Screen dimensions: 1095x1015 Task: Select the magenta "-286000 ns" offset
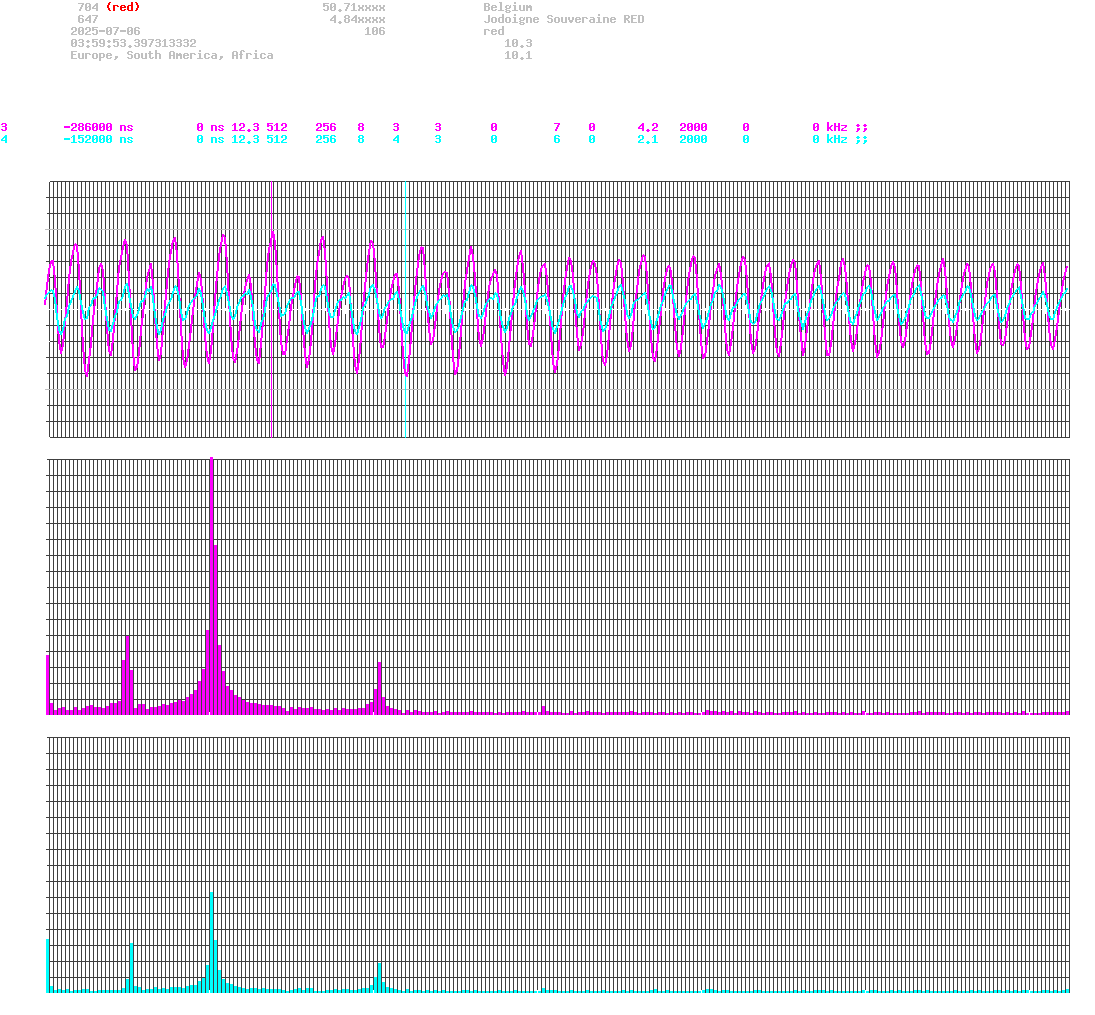(x=98, y=127)
